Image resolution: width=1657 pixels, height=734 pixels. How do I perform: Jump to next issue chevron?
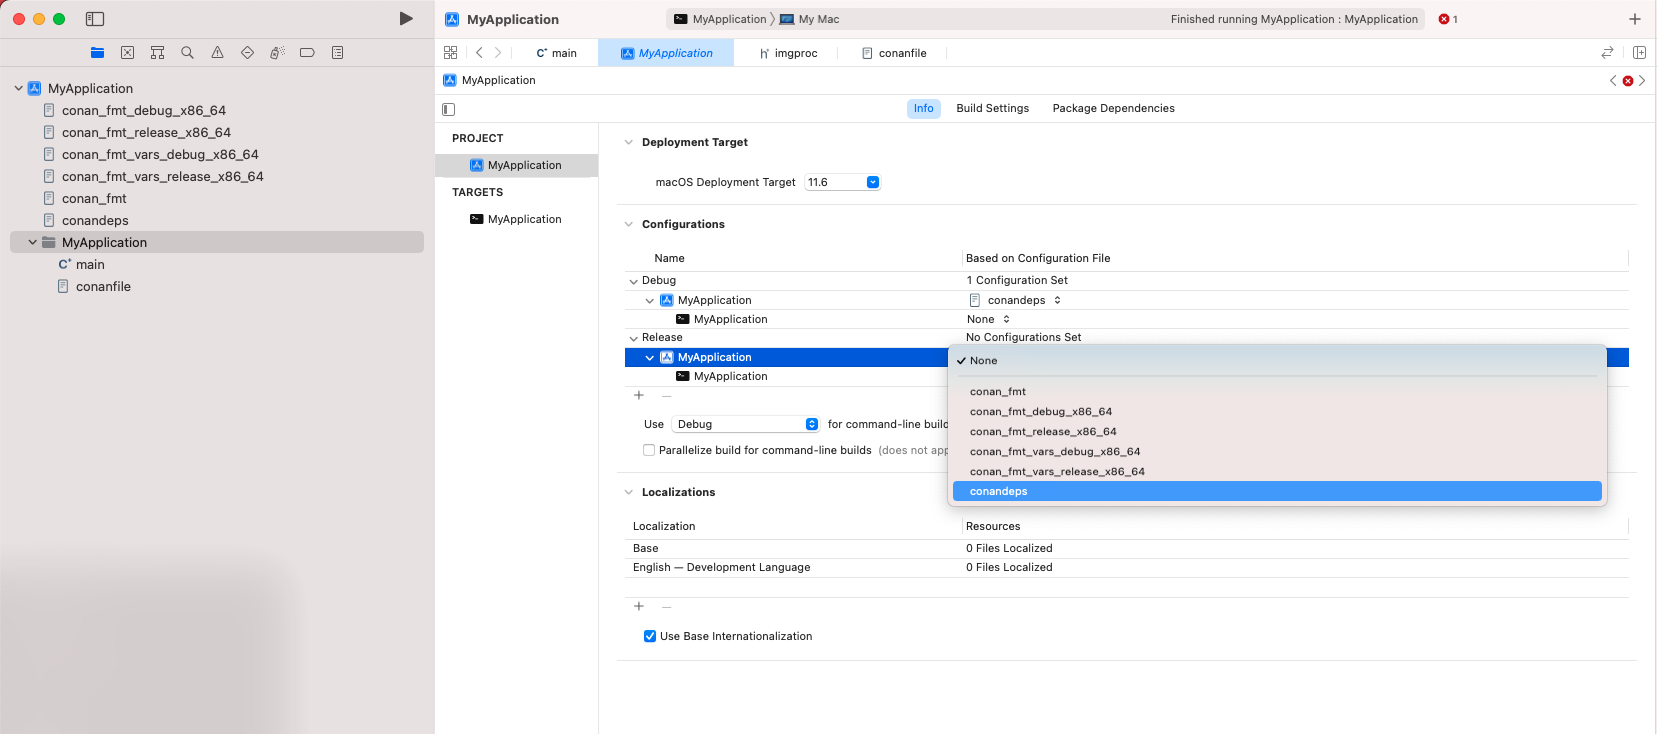(1642, 81)
